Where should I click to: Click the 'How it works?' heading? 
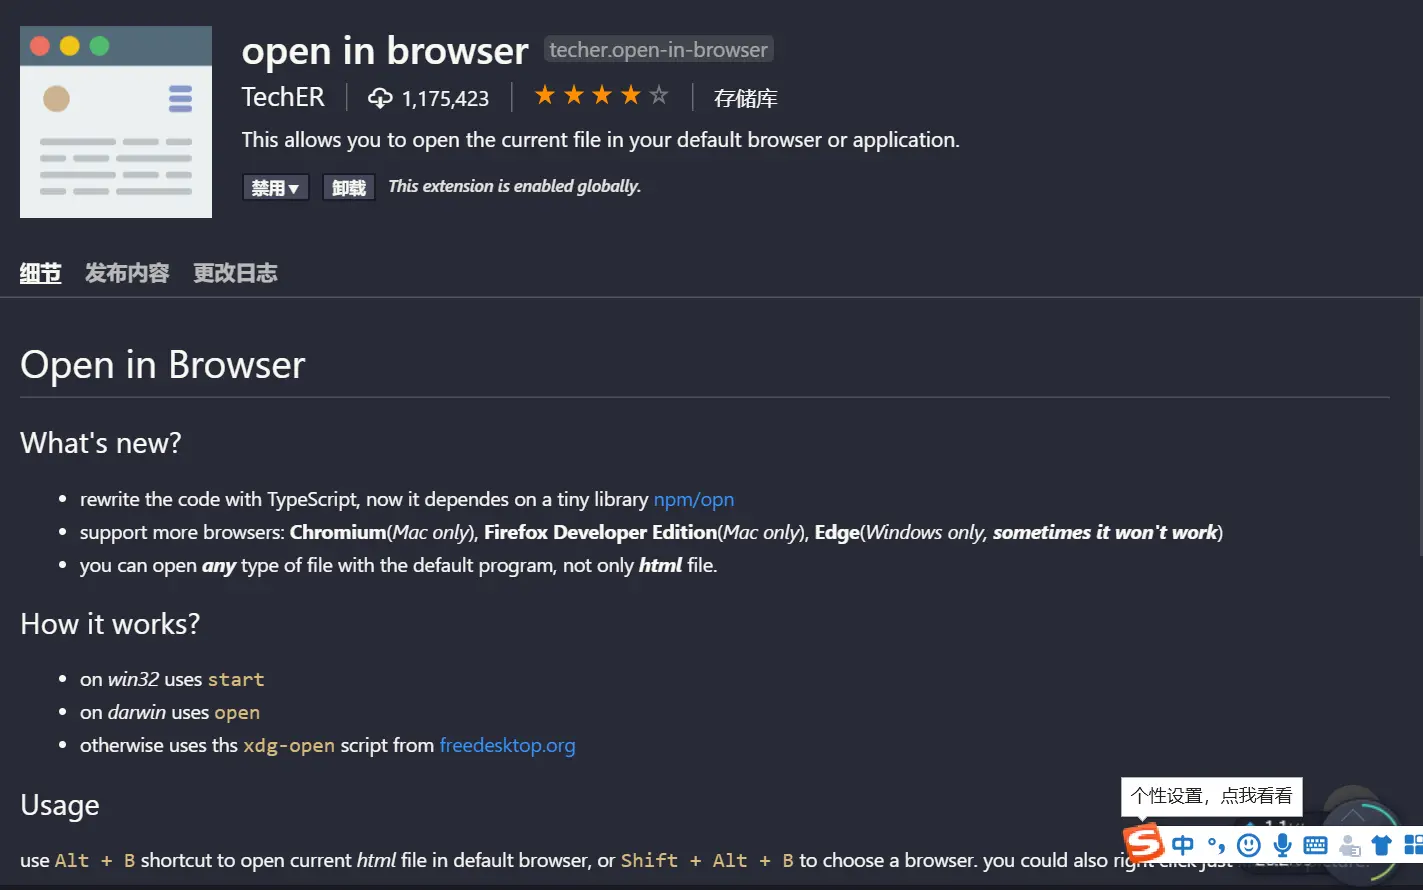(110, 624)
